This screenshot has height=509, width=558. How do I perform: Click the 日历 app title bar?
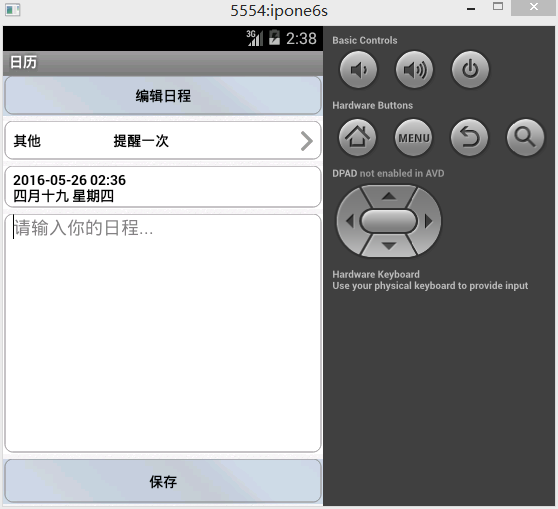coord(163,63)
